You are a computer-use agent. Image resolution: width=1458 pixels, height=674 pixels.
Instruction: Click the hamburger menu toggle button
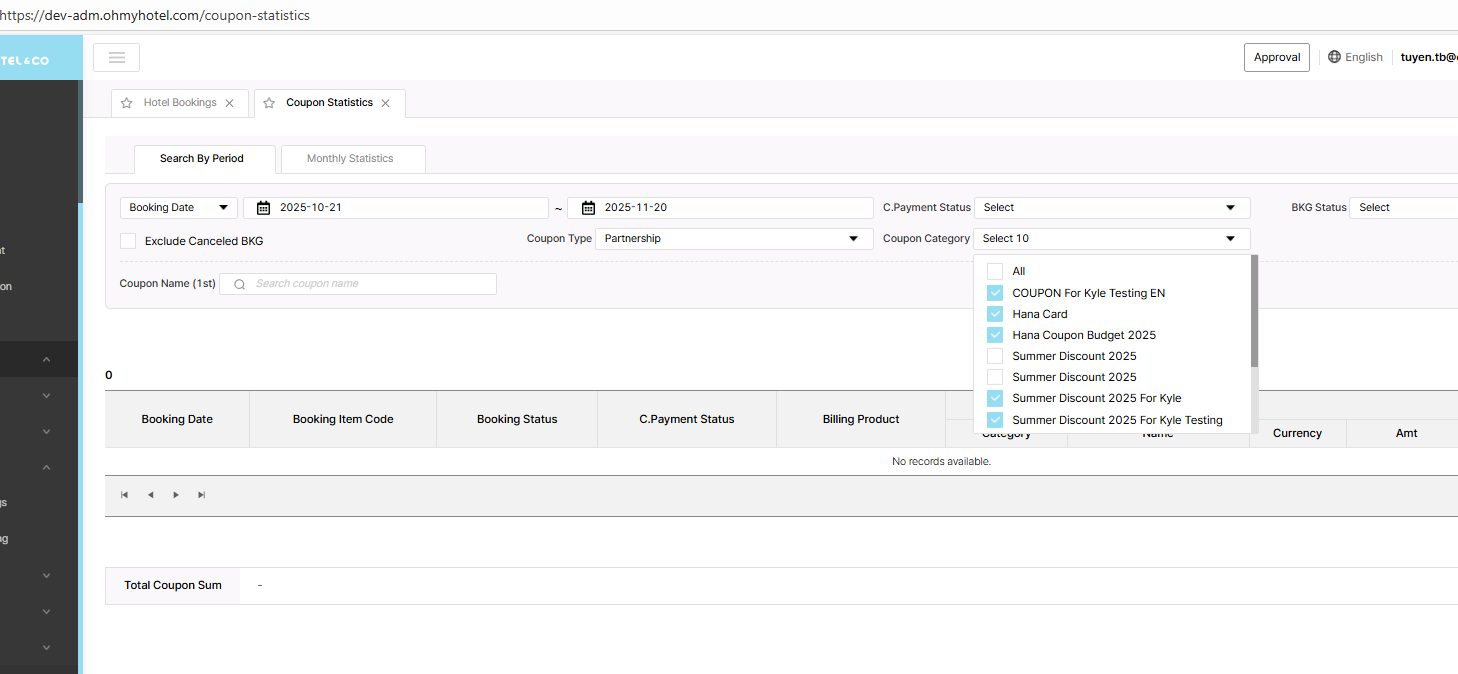click(116, 58)
